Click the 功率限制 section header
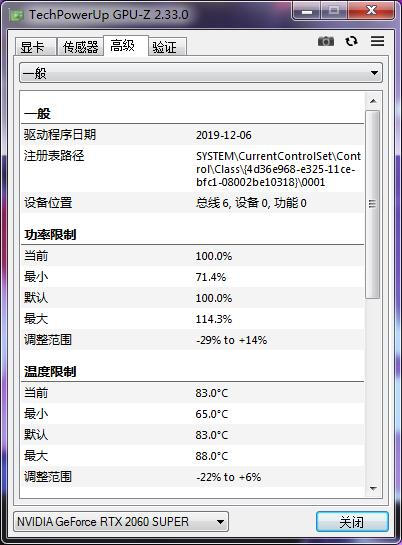This screenshot has height=545, width=402. [x=50, y=235]
